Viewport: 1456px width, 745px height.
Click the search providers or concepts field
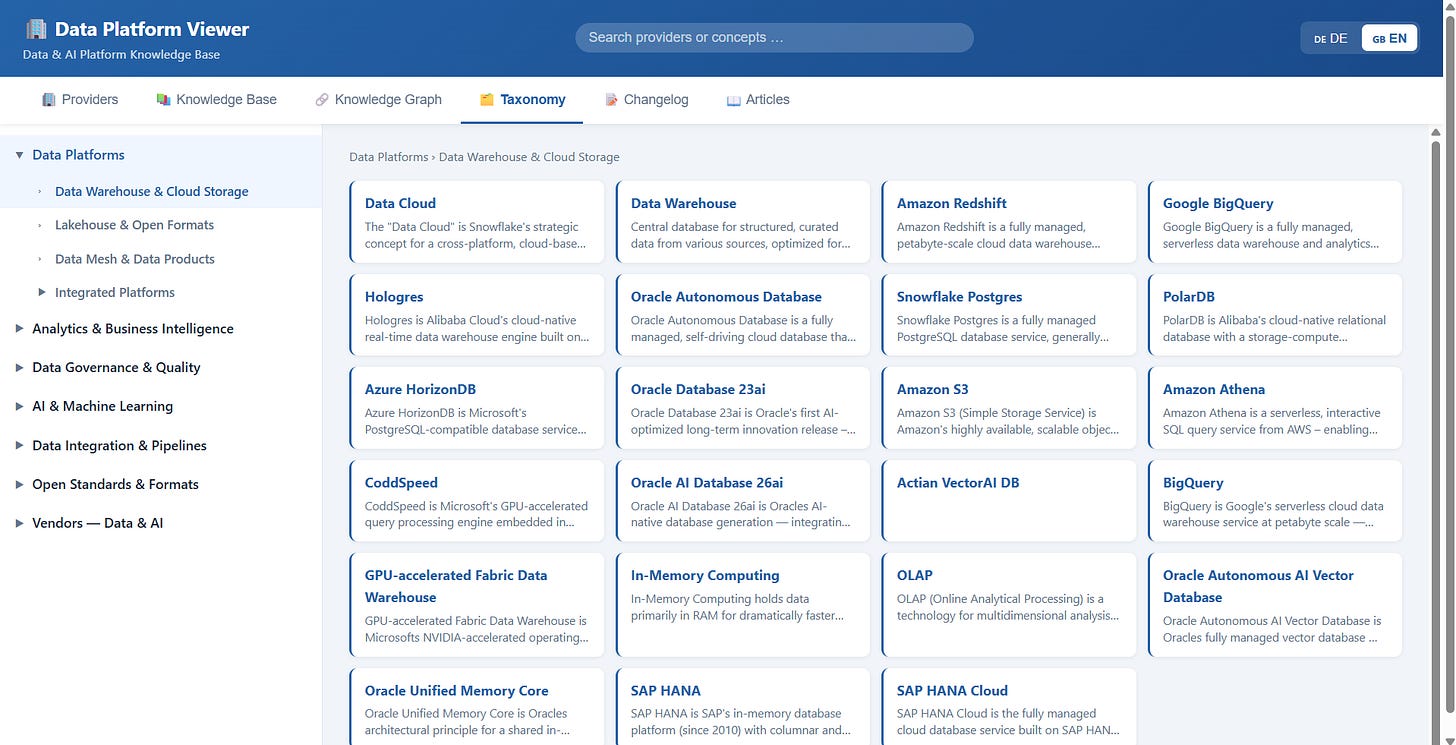pos(774,38)
